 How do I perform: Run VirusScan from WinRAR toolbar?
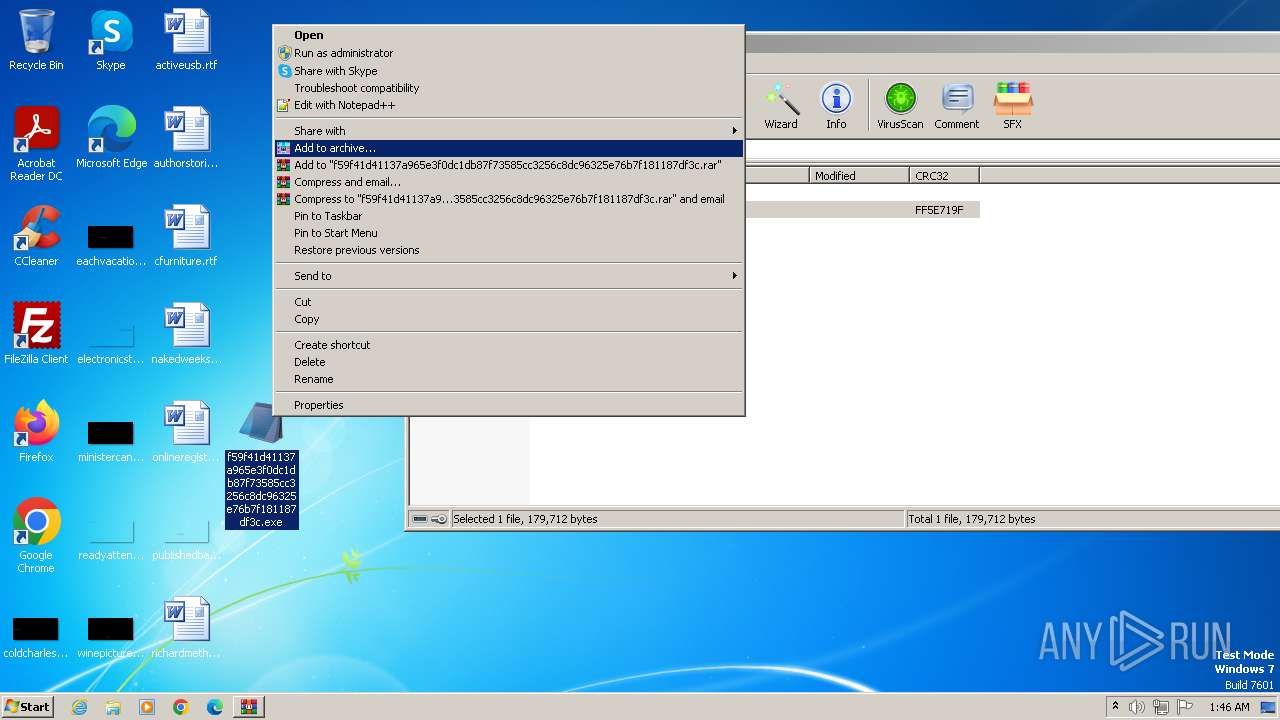pyautogui.click(x=900, y=106)
